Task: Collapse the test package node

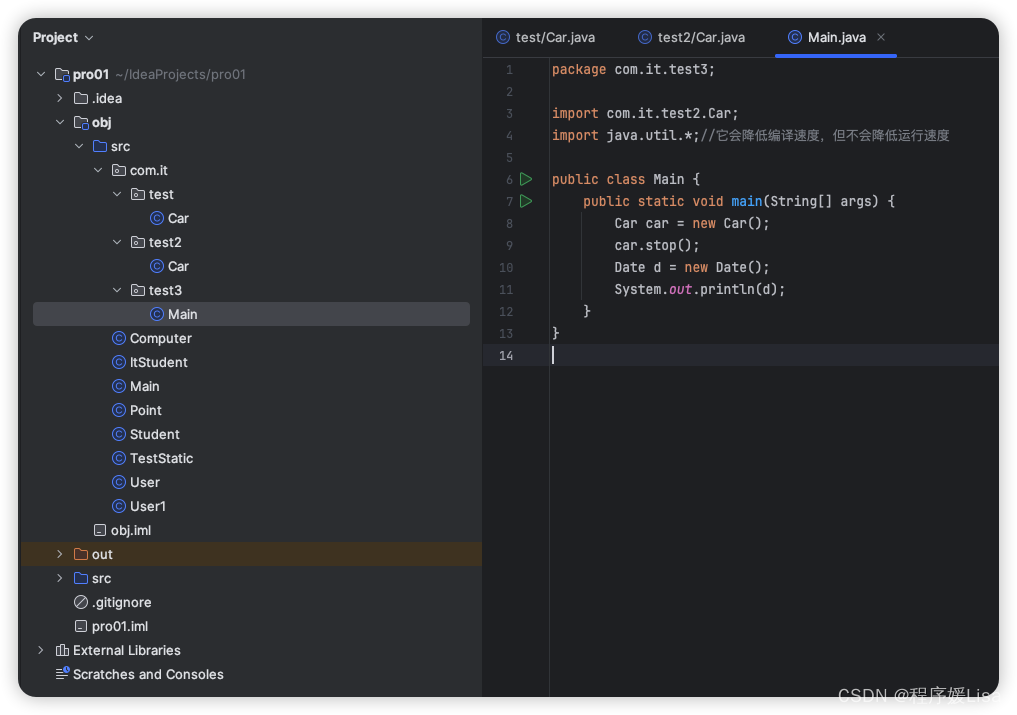Action: tap(117, 194)
